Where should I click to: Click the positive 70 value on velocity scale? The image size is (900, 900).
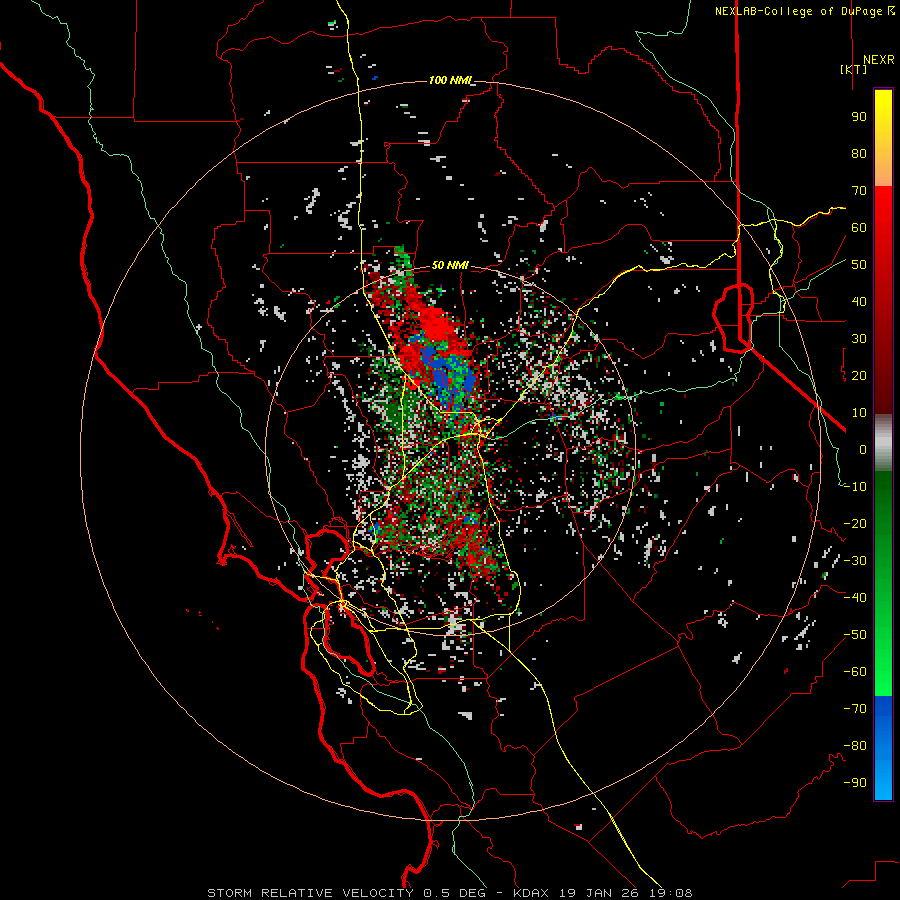coord(859,191)
